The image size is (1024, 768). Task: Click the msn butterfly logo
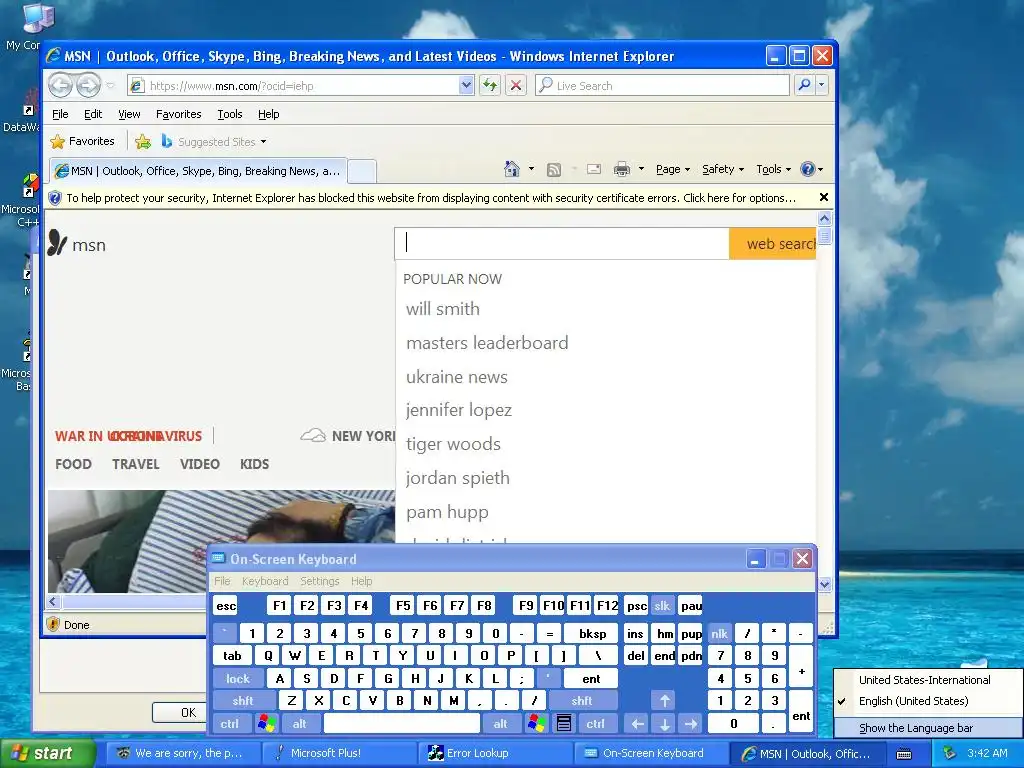click(57, 243)
